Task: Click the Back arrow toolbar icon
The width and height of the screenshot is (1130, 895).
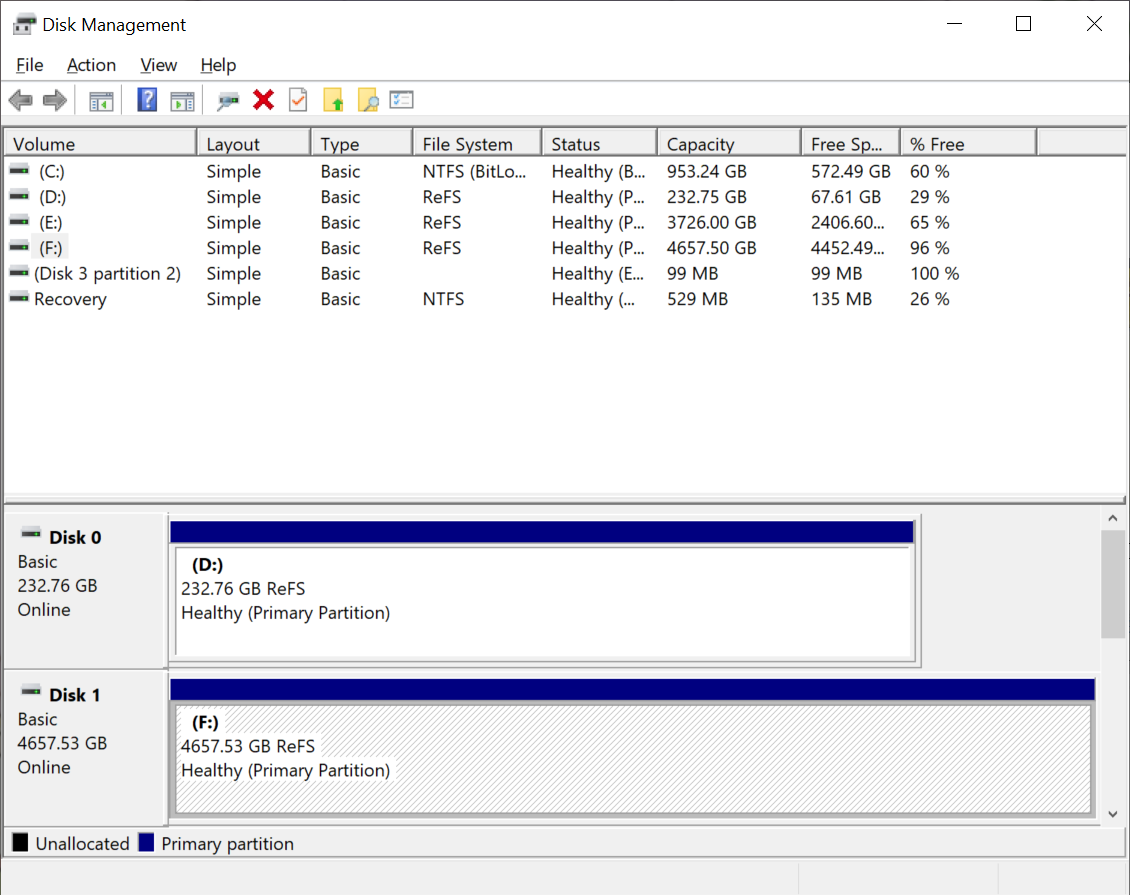Action: coord(21,100)
